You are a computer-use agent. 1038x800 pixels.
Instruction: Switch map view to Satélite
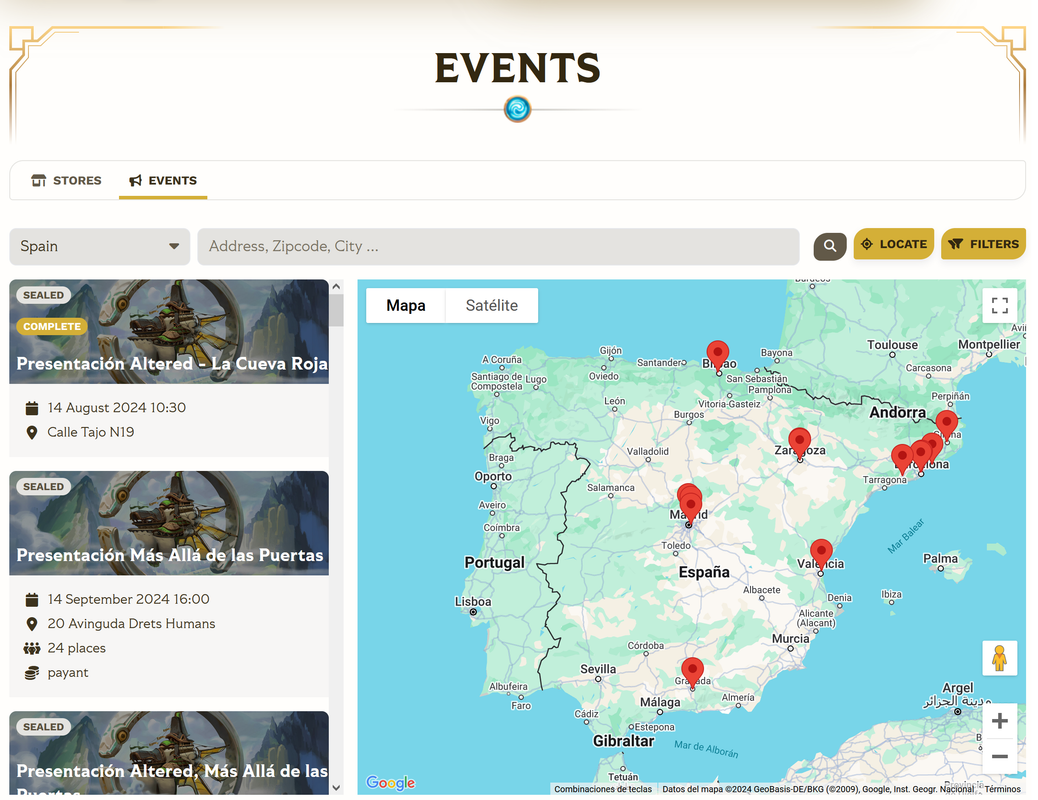[492, 305]
